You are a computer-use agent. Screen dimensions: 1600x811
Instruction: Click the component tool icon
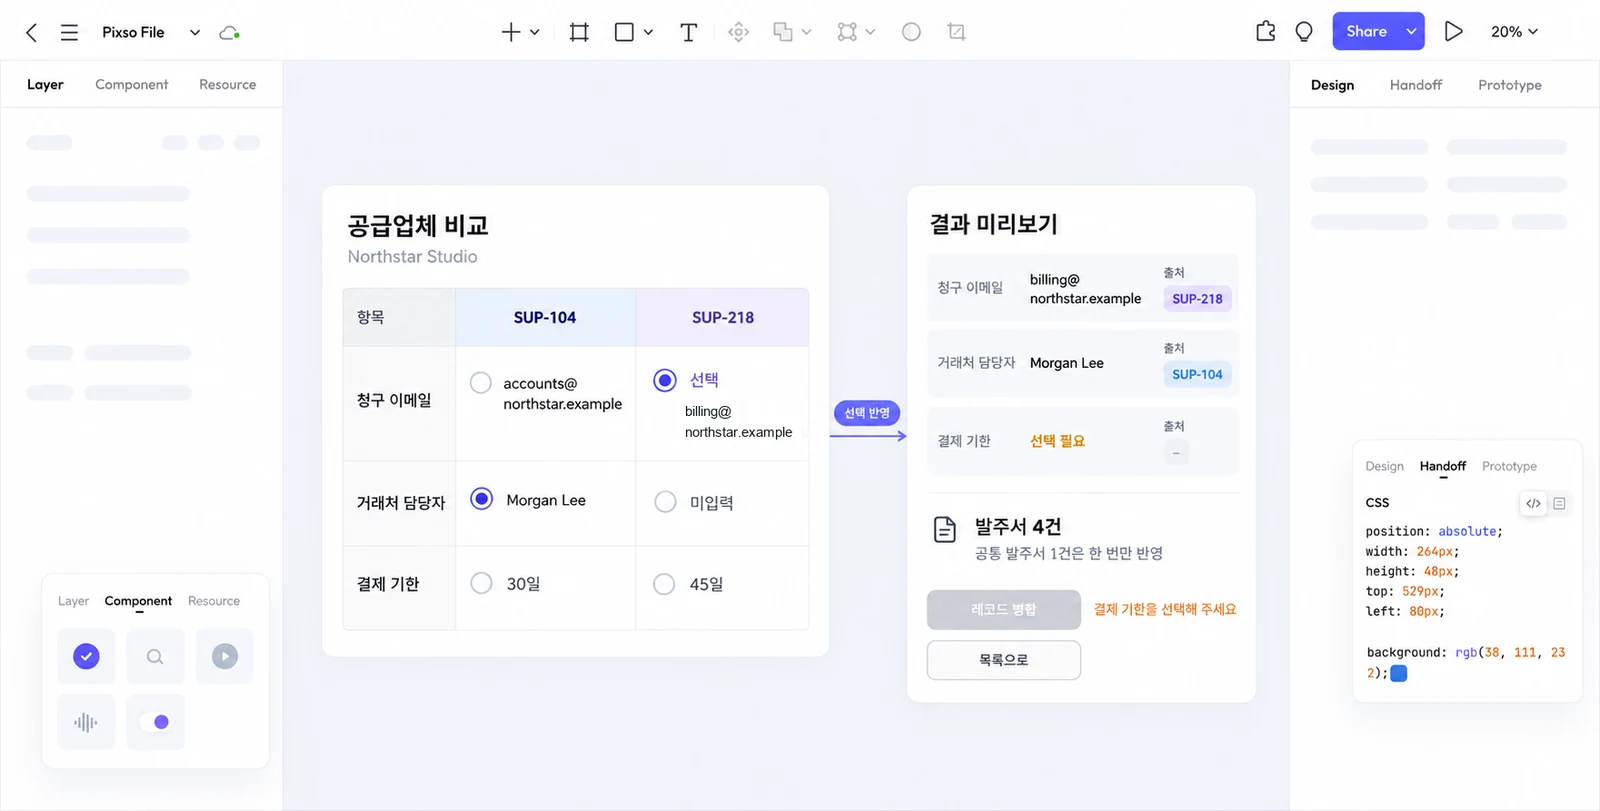pyautogui.click(x=738, y=32)
